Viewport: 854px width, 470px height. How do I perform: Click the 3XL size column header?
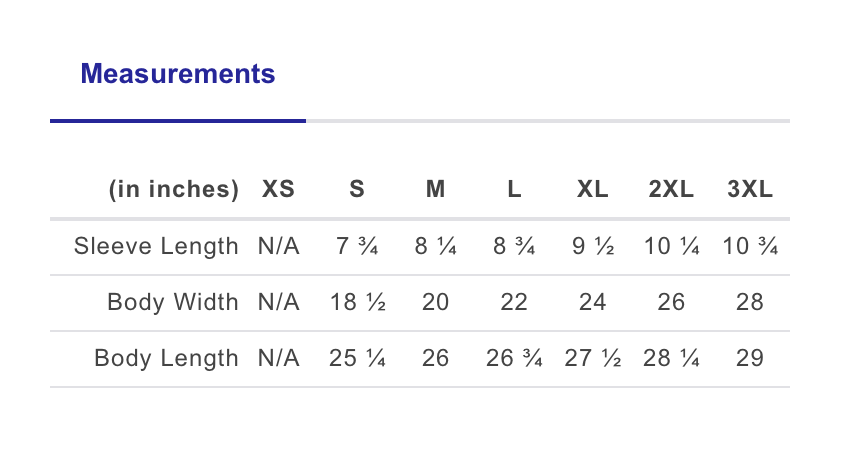coord(750,190)
